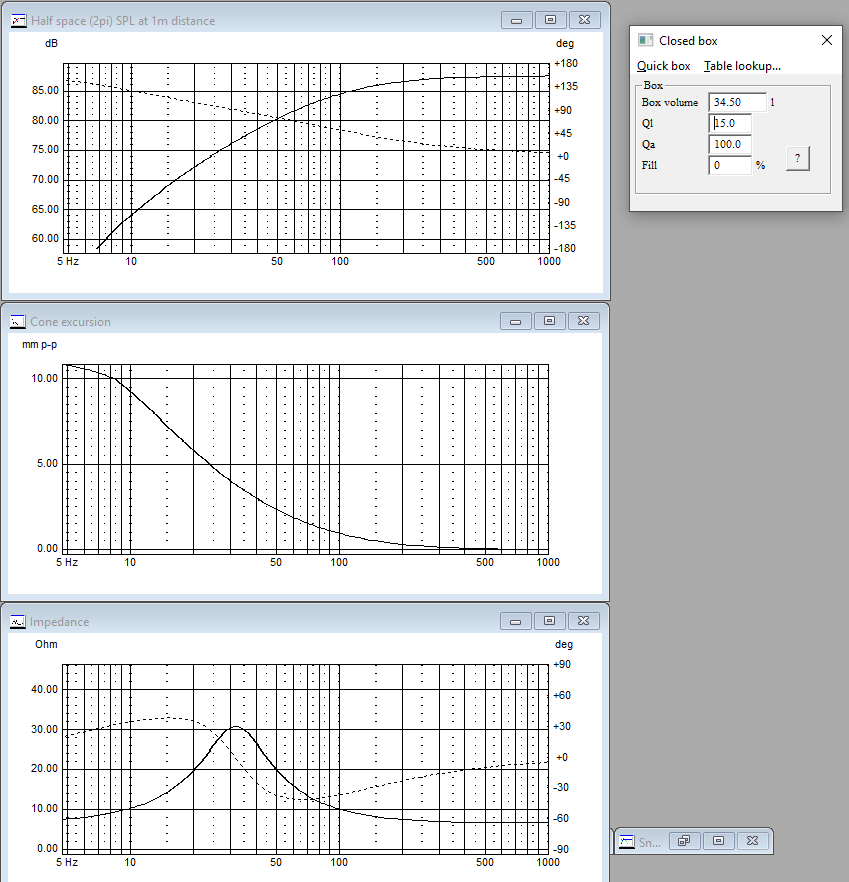Click the Ohm unit label

click(46, 644)
